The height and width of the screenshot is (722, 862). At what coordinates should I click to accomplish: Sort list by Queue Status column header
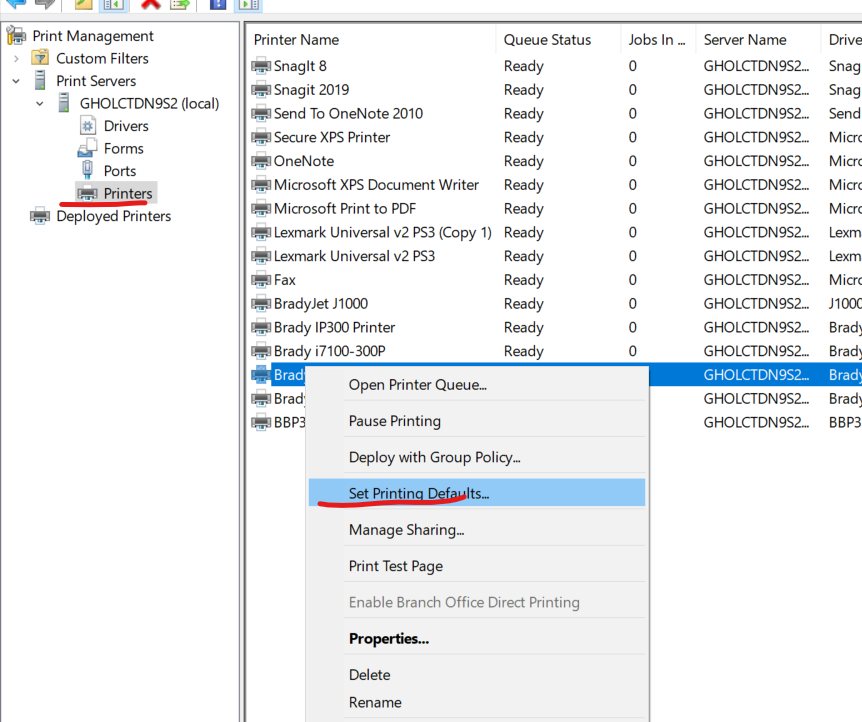[x=547, y=40]
